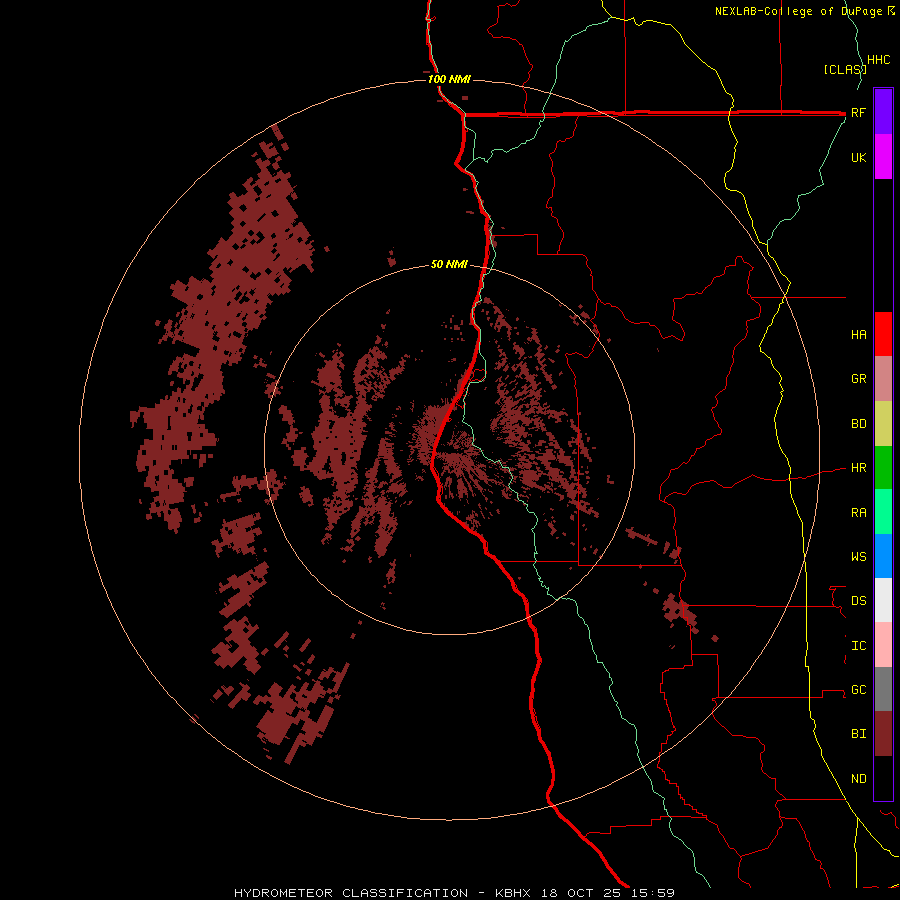Select the BD yellow legend block

click(x=883, y=424)
